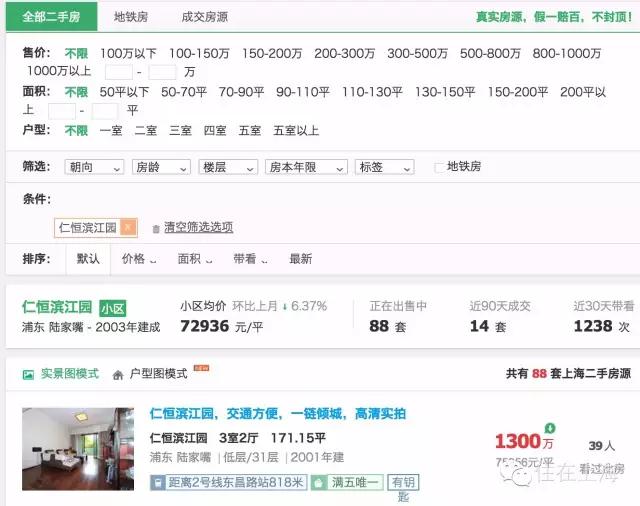Image resolution: width=640 pixels, height=506 pixels.
Task: Open the 仁恒滨江园 community name link
Action: [57, 307]
